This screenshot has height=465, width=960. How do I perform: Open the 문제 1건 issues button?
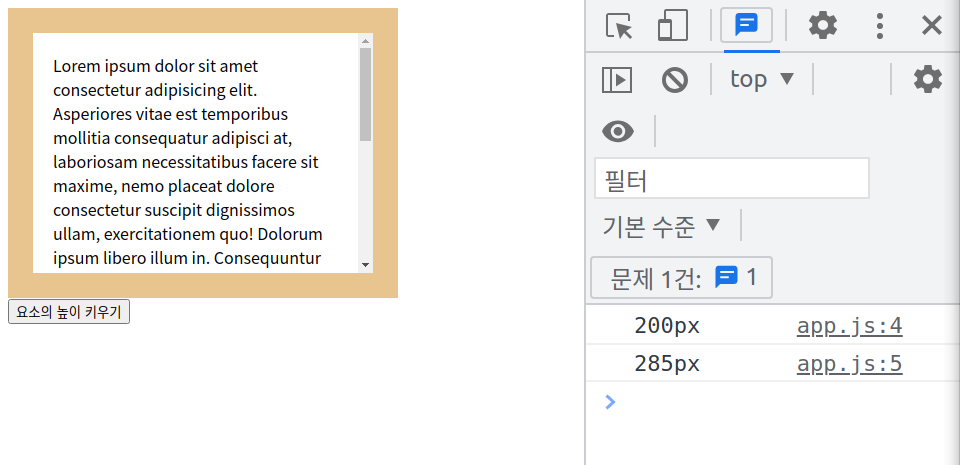point(681,278)
